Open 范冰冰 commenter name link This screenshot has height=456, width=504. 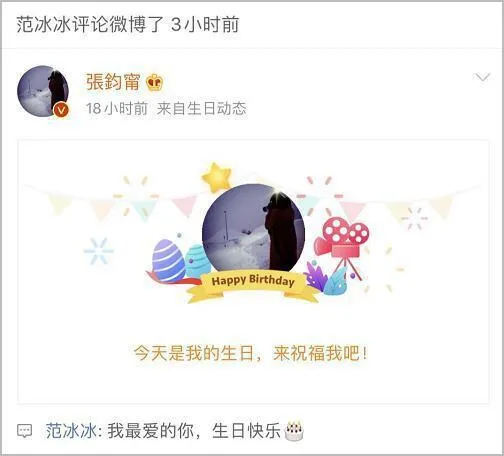pos(70,431)
